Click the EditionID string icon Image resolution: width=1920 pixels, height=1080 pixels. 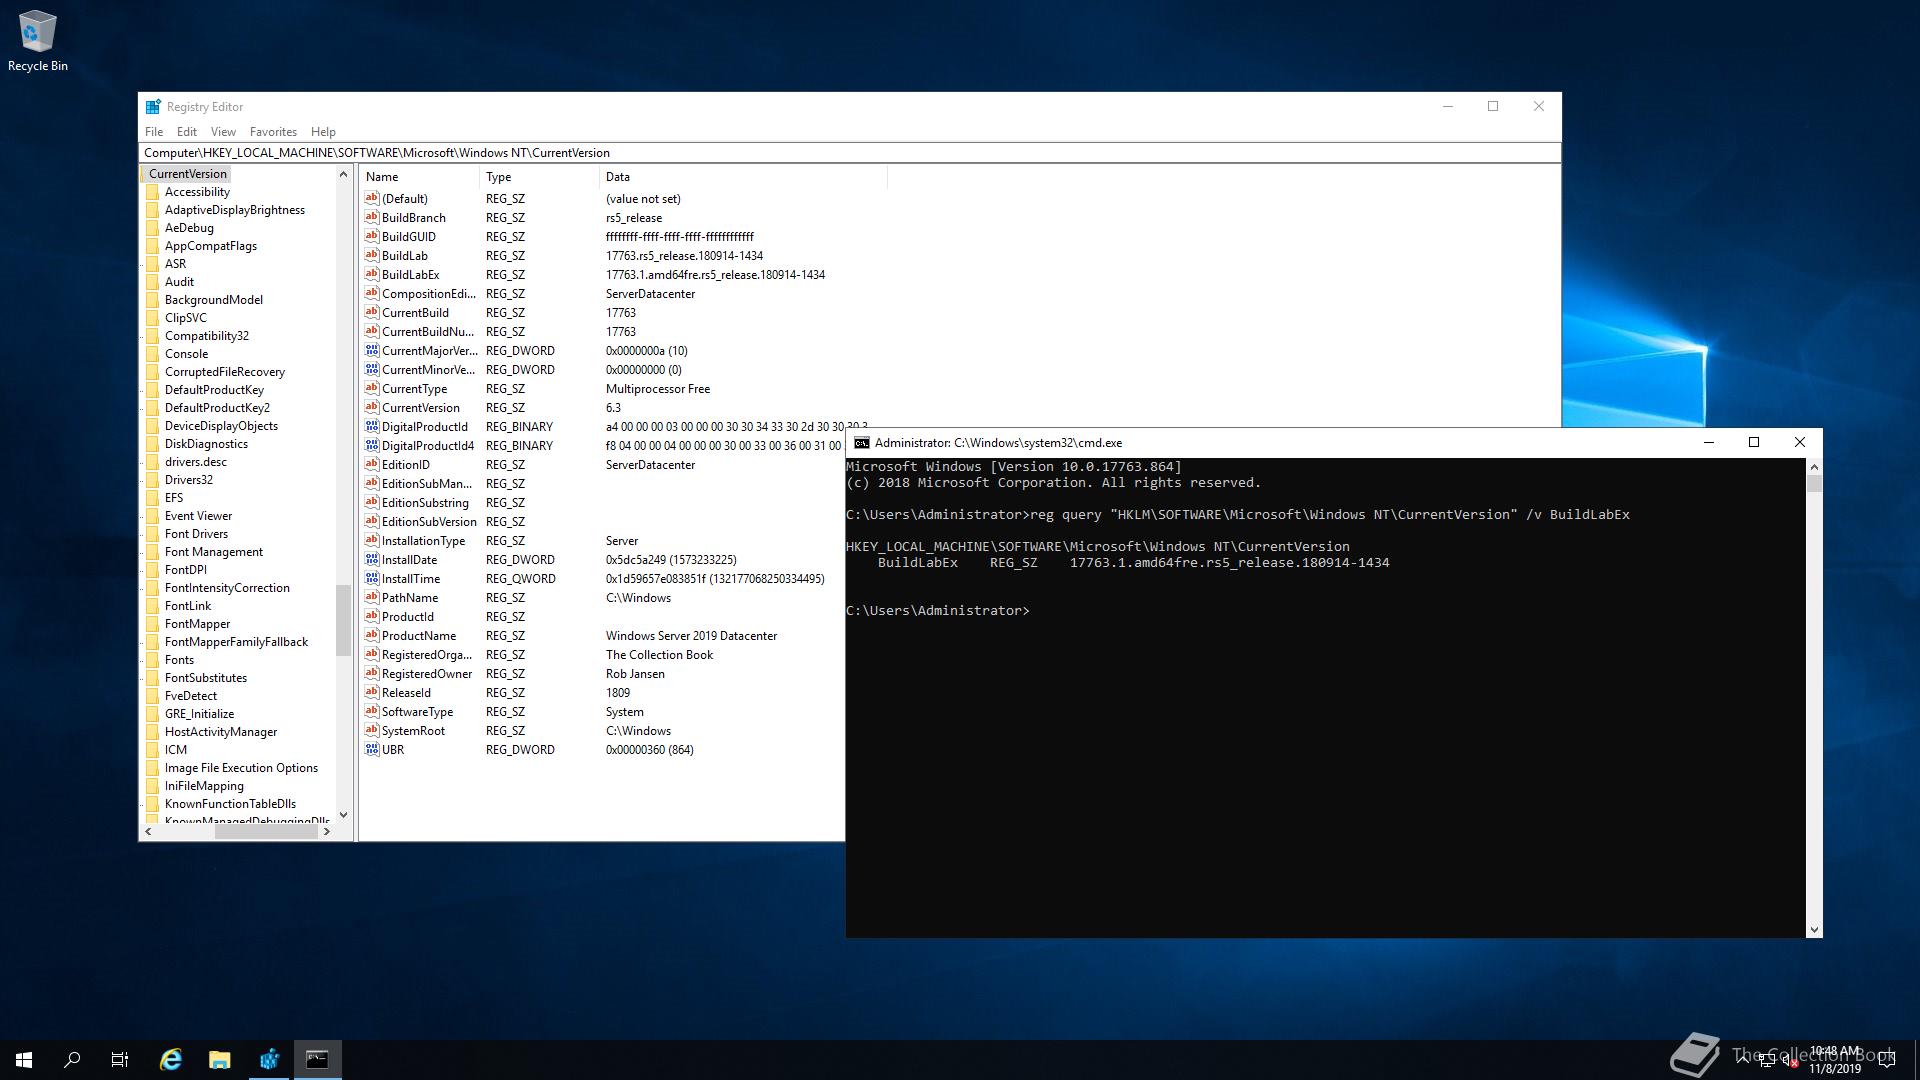(x=372, y=464)
